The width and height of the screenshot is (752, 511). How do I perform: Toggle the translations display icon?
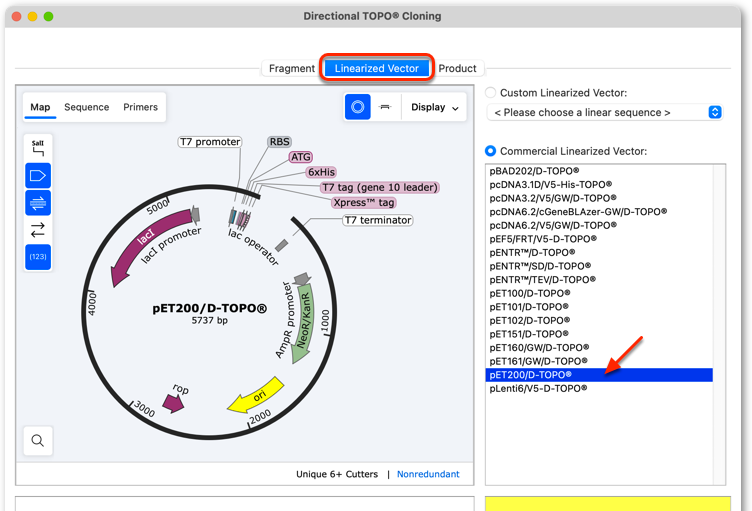[x=38, y=203]
